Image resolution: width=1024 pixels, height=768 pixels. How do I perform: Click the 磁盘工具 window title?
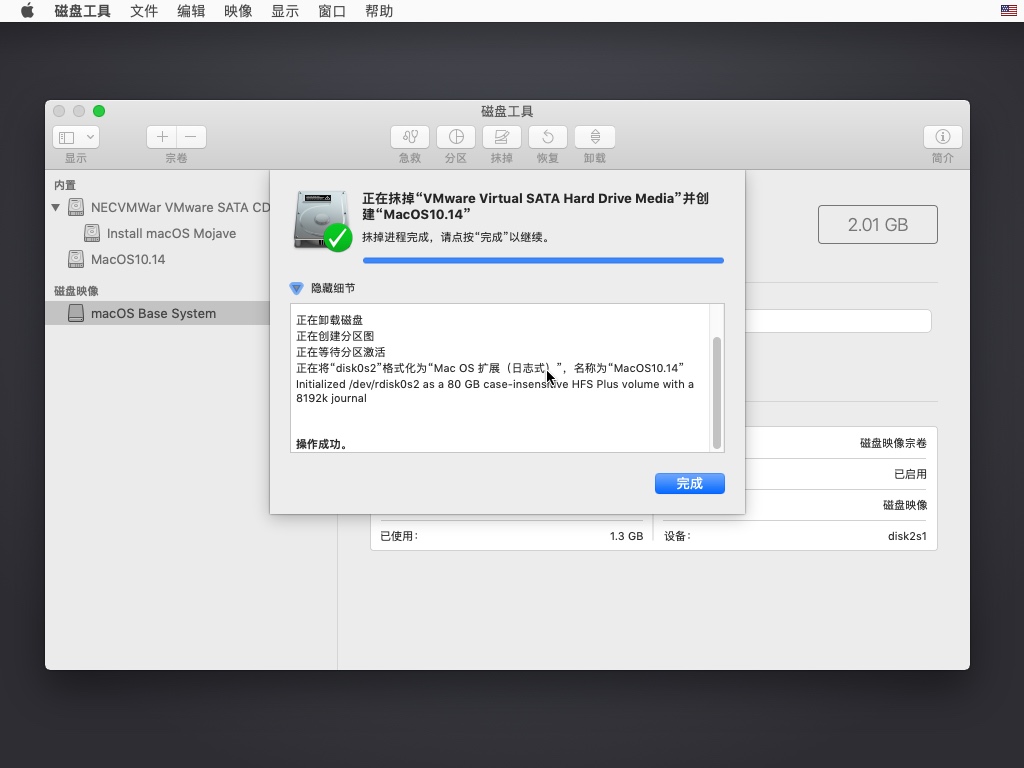tap(507, 111)
